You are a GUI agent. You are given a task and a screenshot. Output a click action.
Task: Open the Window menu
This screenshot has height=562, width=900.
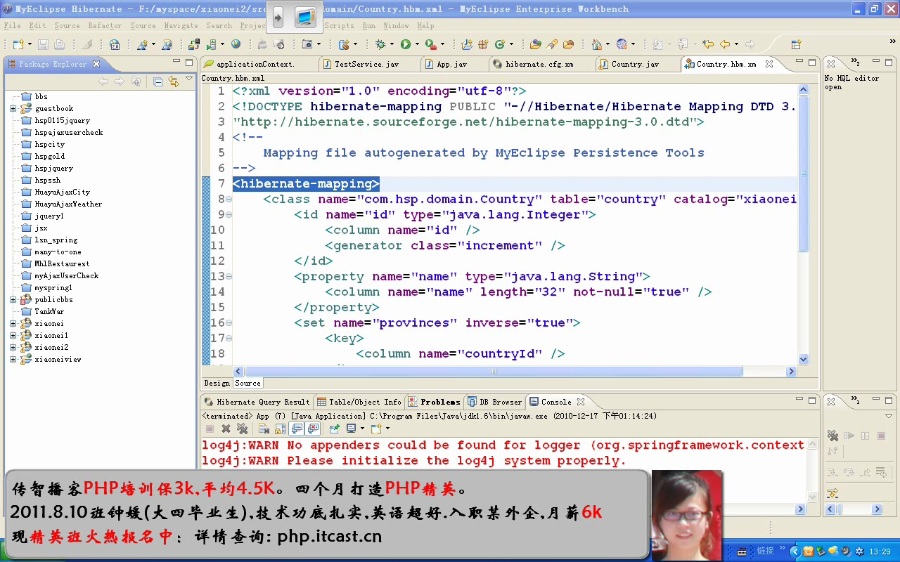click(396, 25)
